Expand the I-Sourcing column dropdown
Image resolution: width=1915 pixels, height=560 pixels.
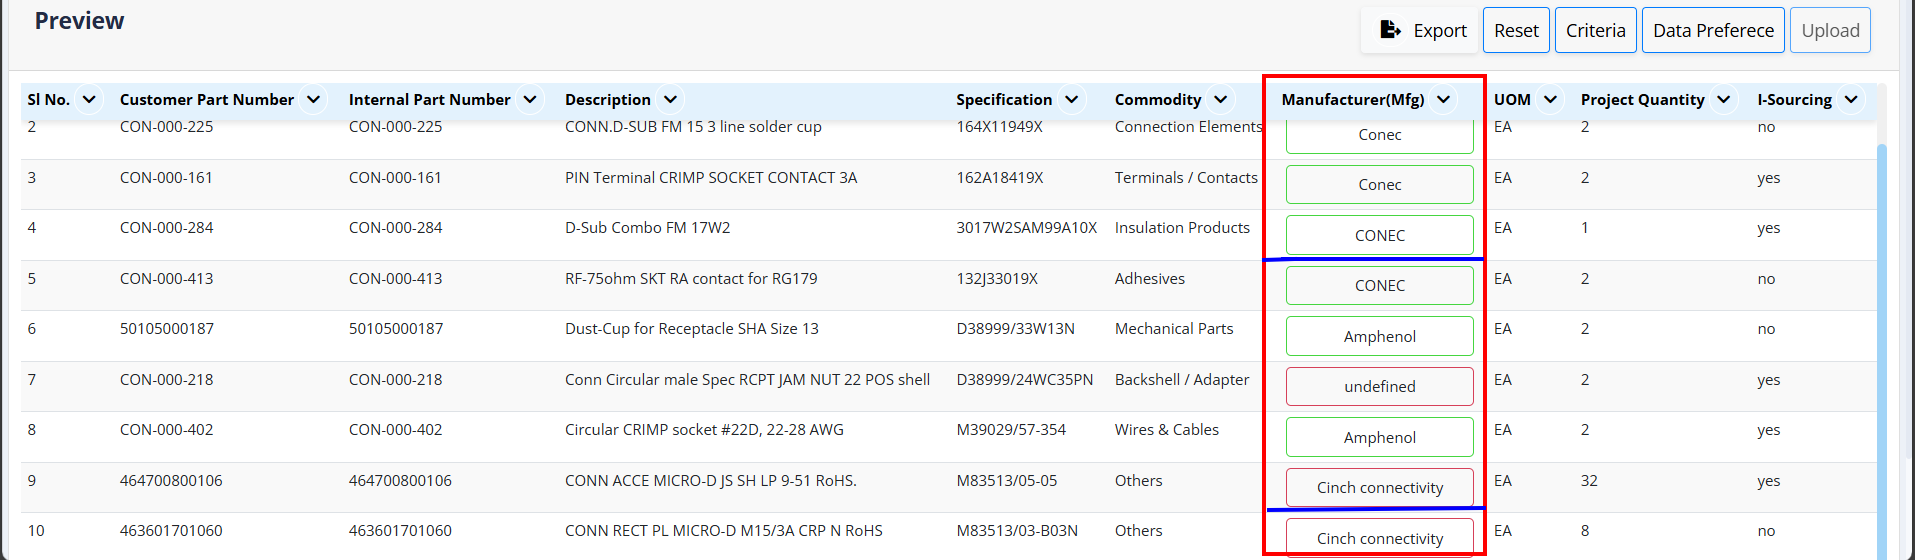click(1851, 100)
